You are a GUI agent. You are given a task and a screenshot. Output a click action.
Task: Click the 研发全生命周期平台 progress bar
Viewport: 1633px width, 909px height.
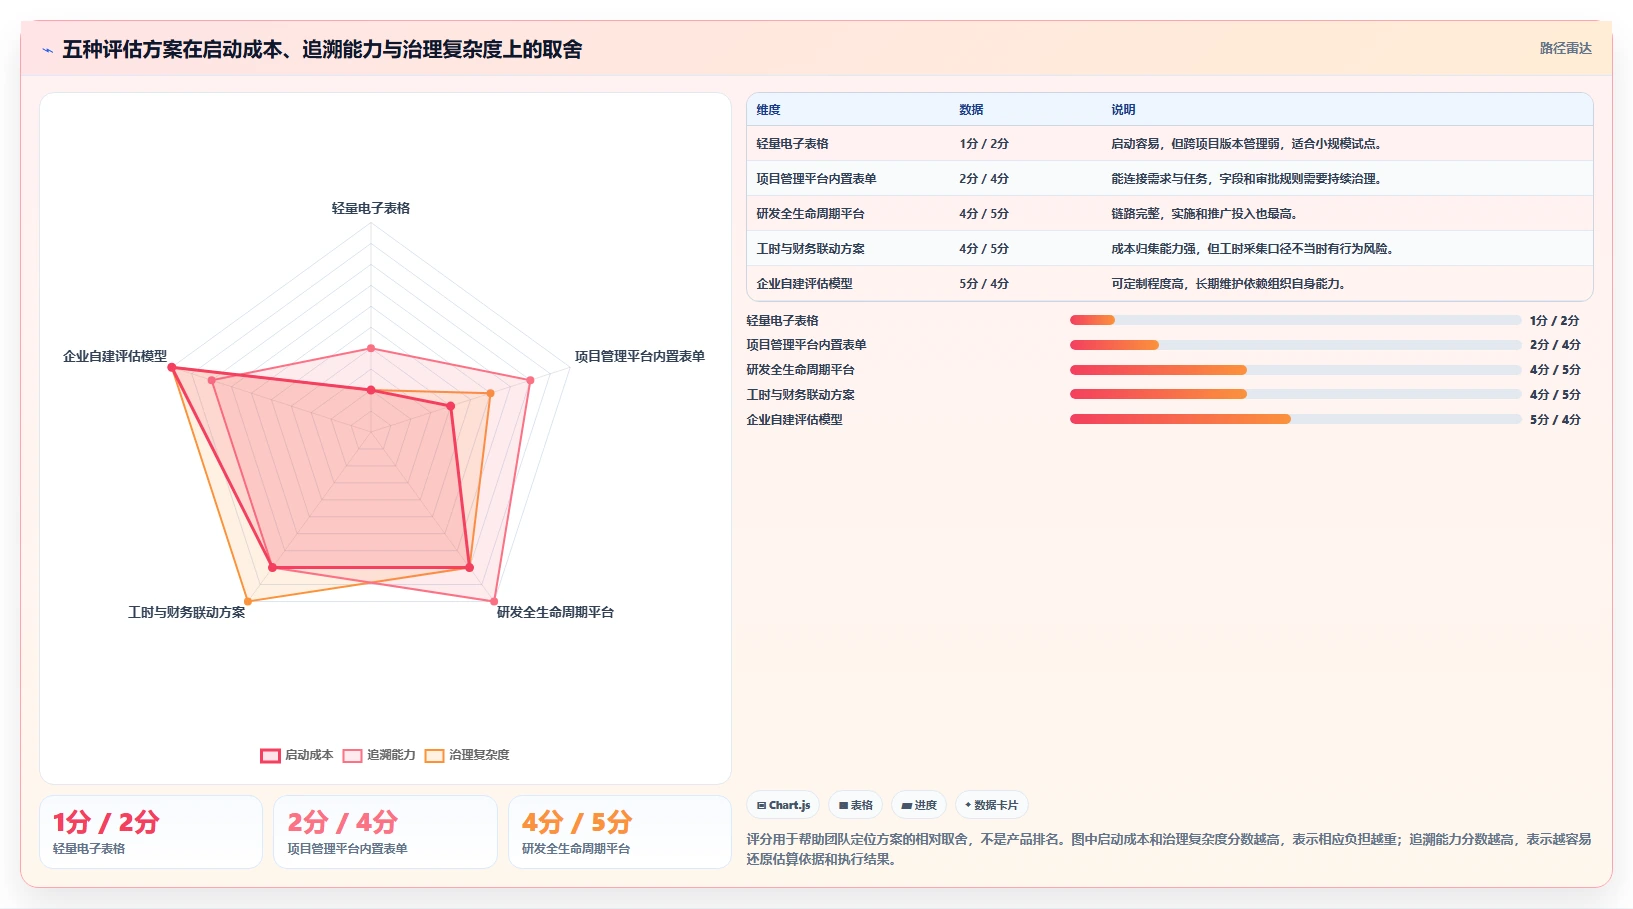click(1295, 370)
